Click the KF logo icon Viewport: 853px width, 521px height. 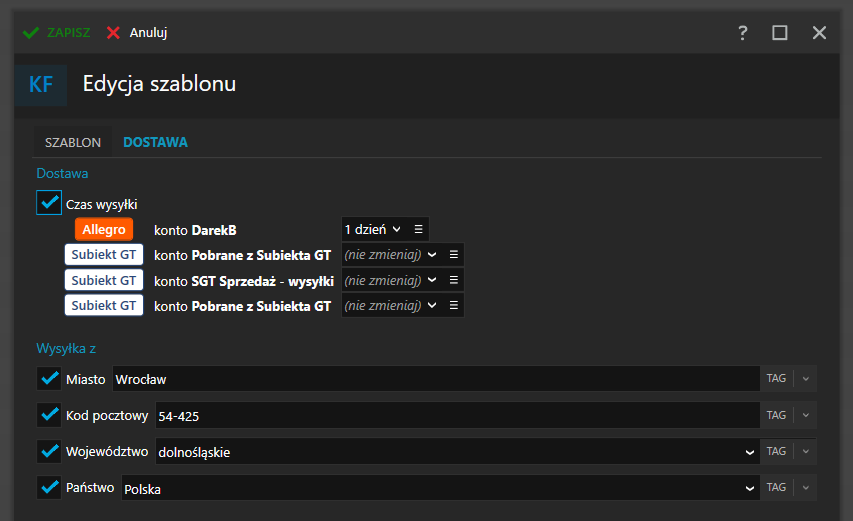[41, 84]
